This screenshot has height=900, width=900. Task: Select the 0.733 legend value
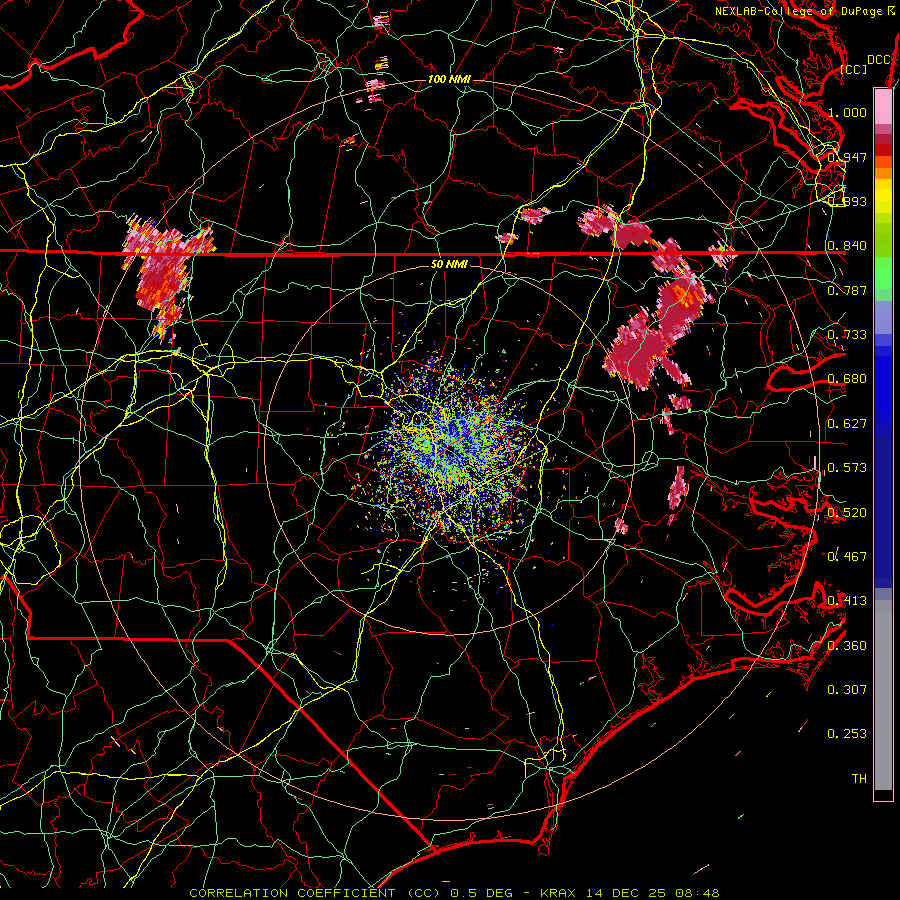pos(847,335)
